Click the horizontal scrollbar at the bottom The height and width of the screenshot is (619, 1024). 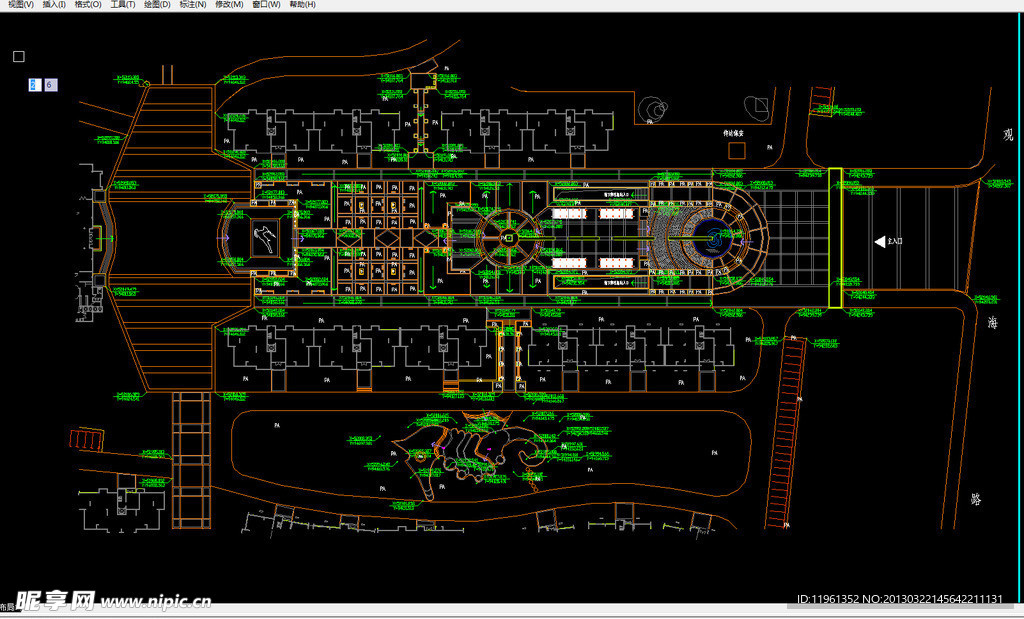[x=500, y=615]
